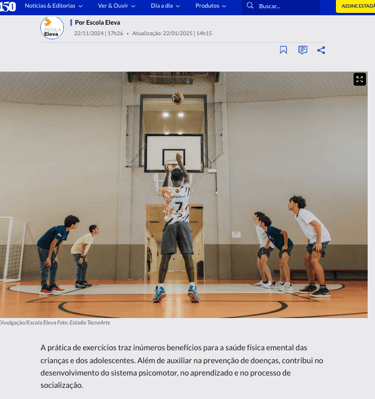Open the Produtos menu
375x399 pixels.
pyautogui.click(x=211, y=6)
